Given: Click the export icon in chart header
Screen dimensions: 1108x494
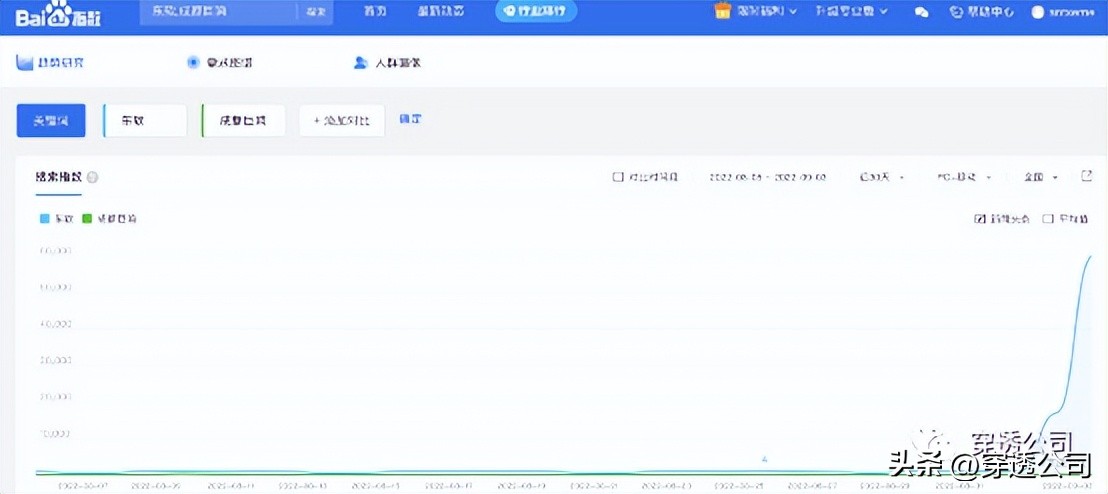Looking at the screenshot, I should click(x=1087, y=176).
